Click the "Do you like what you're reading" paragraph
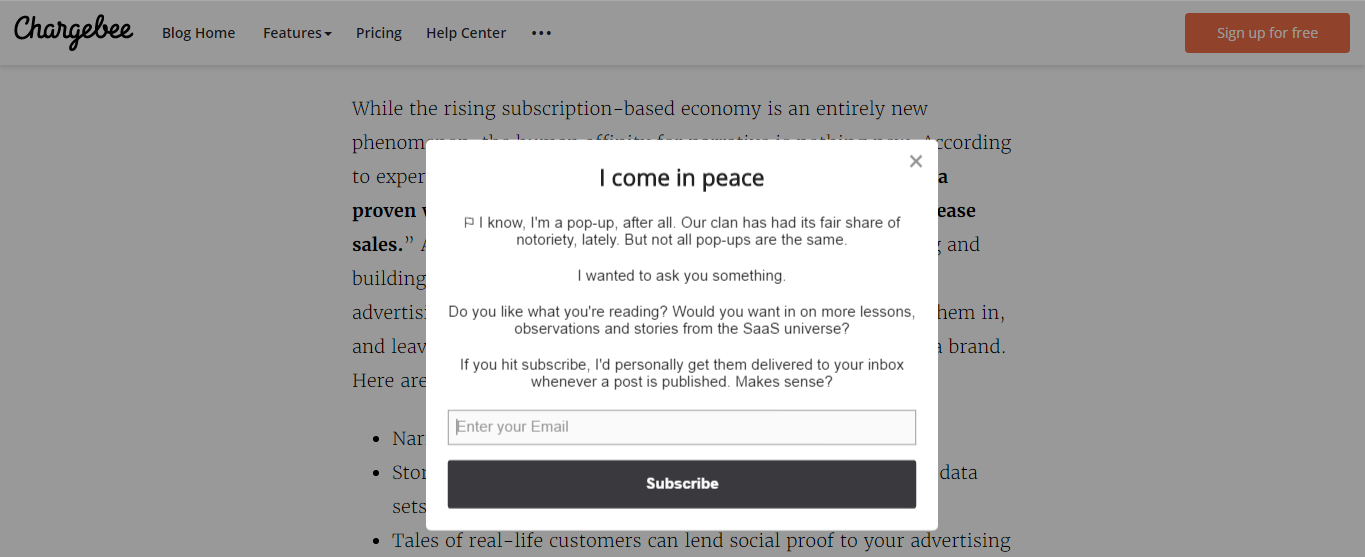This screenshot has width=1365, height=557. coord(682,320)
